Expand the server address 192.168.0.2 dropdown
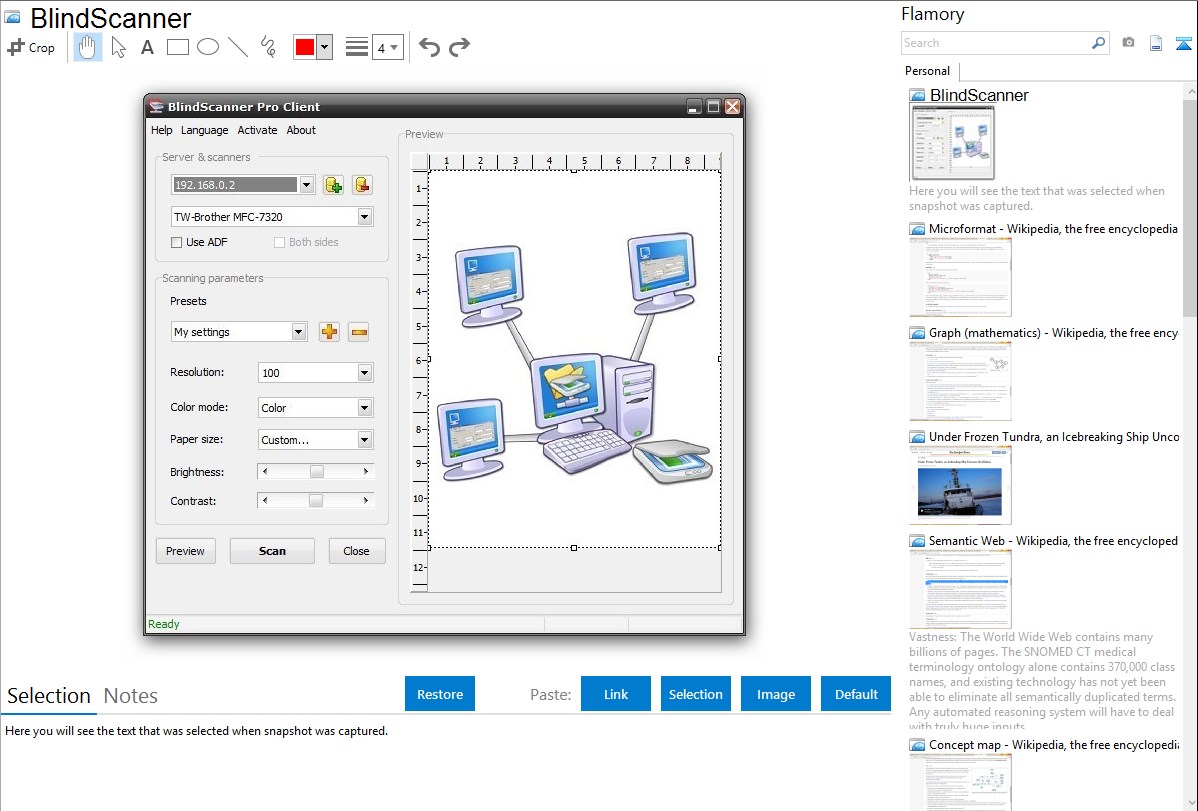 pyautogui.click(x=306, y=185)
